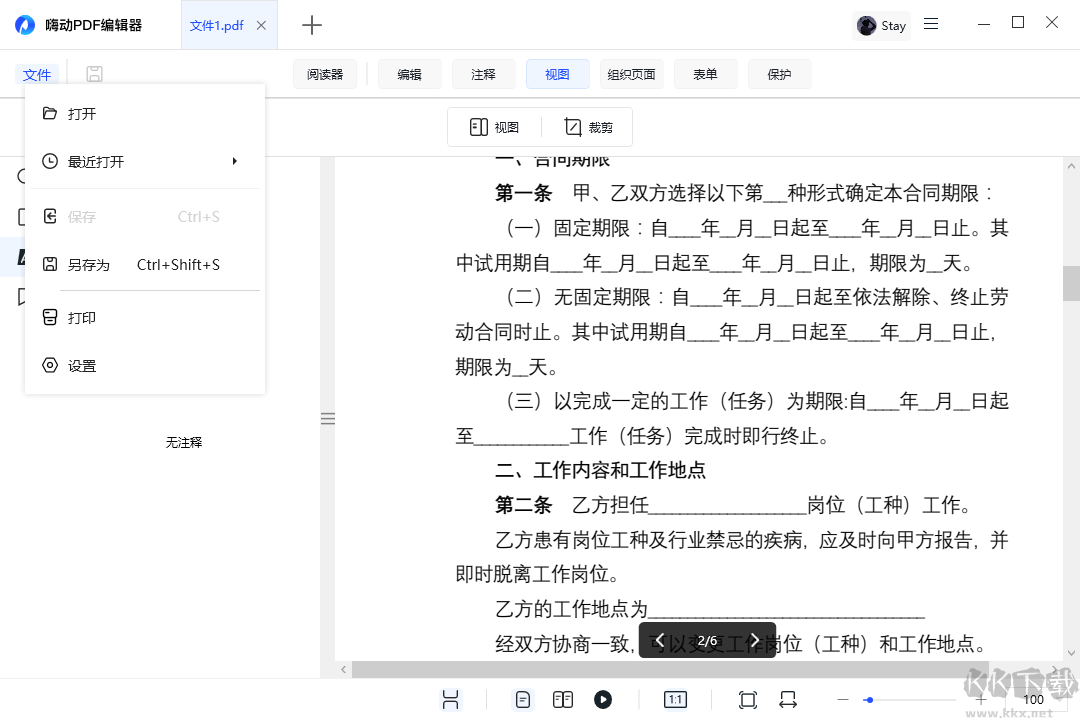Viewport: 1080px width, 720px height.
Task: Click the scroll down arrow
Action: (1071, 652)
